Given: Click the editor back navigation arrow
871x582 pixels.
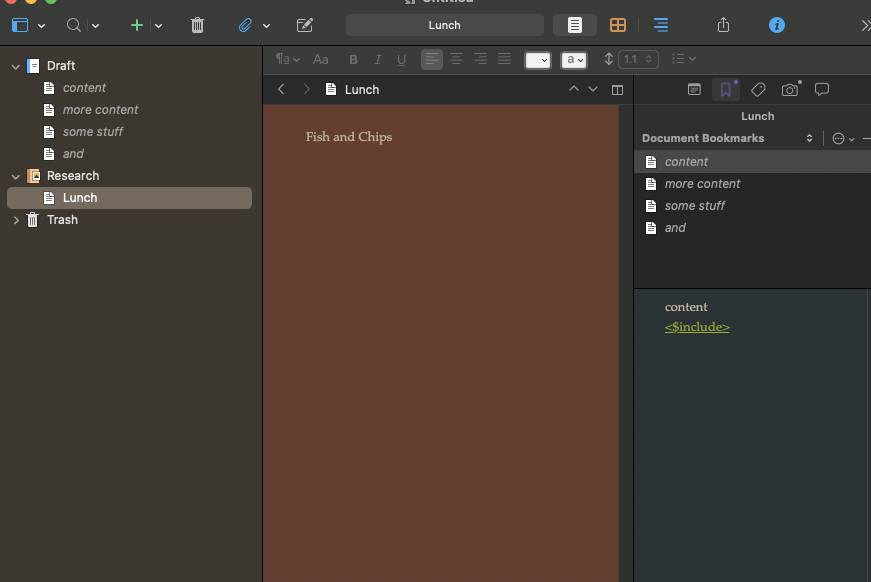Looking at the screenshot, I should [x=281, y=90].
